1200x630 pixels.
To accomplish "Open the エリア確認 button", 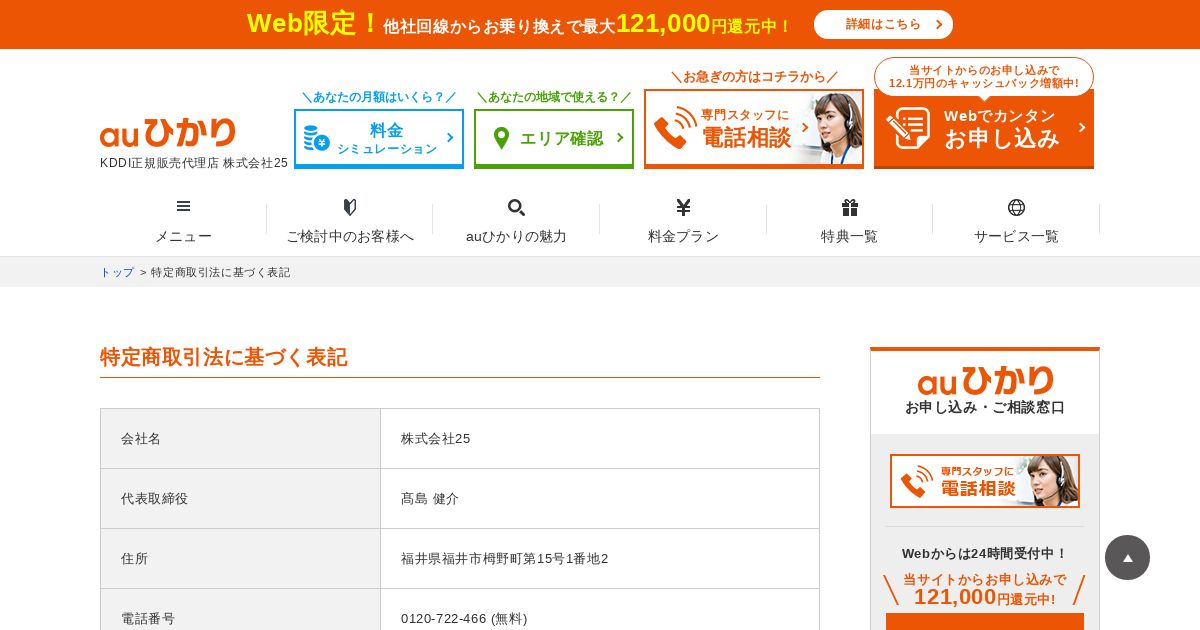I will click(554, 138).
